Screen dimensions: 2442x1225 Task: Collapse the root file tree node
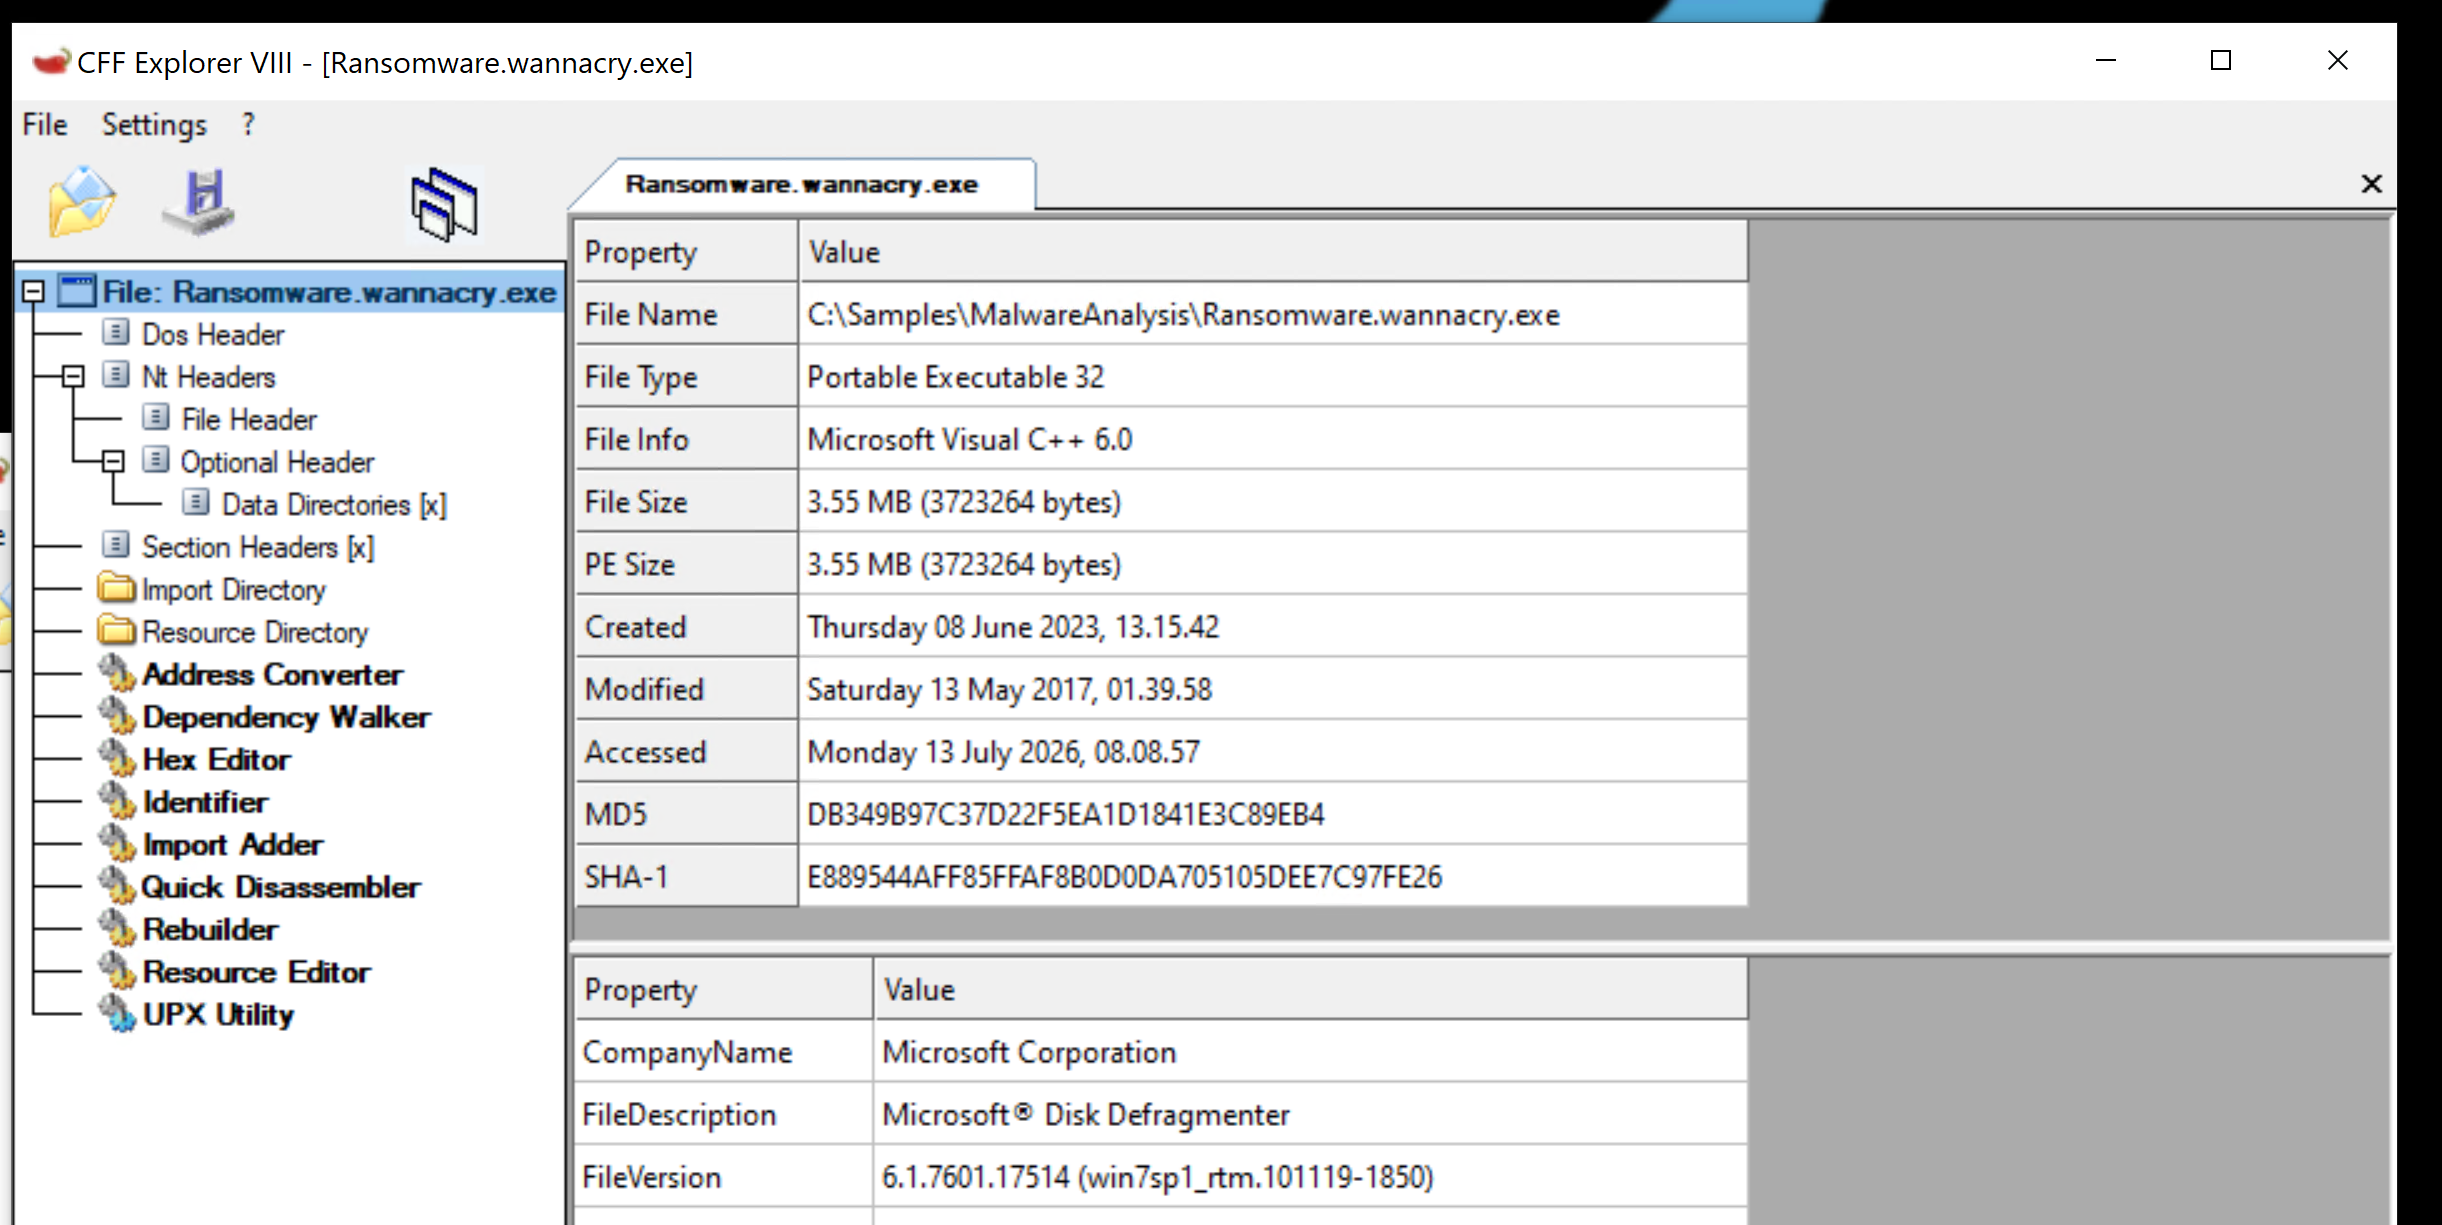coord(33,292)
